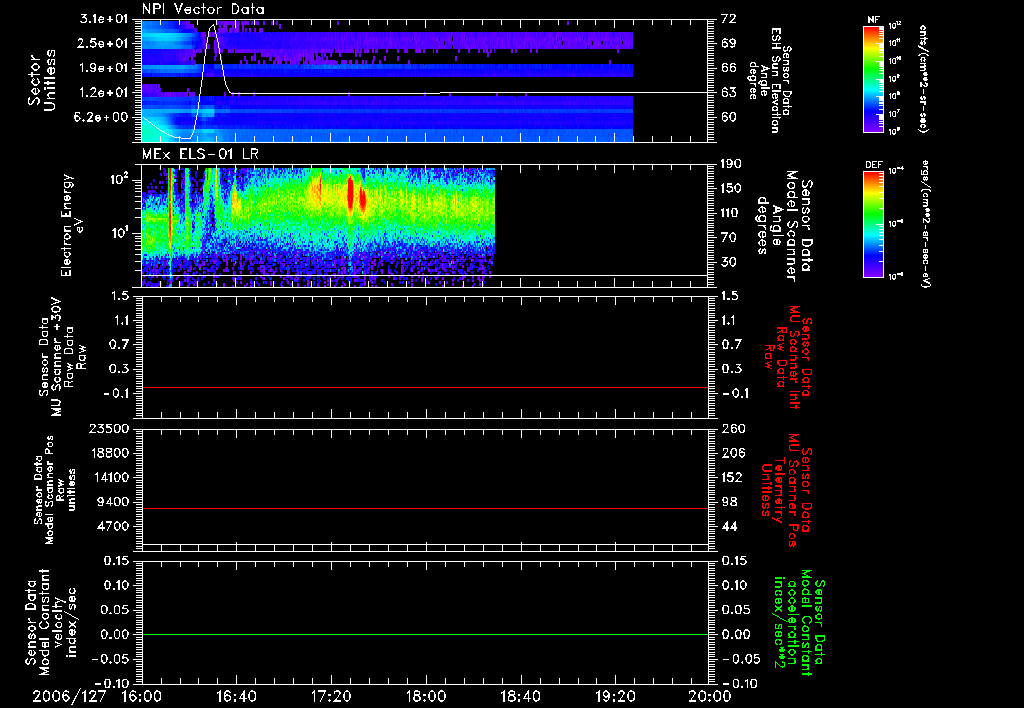Image resolution: width=1024 pixels, height=708 pixels.
Task: Click the 20:00 time tick label
Action: click(x=710, y=696)
